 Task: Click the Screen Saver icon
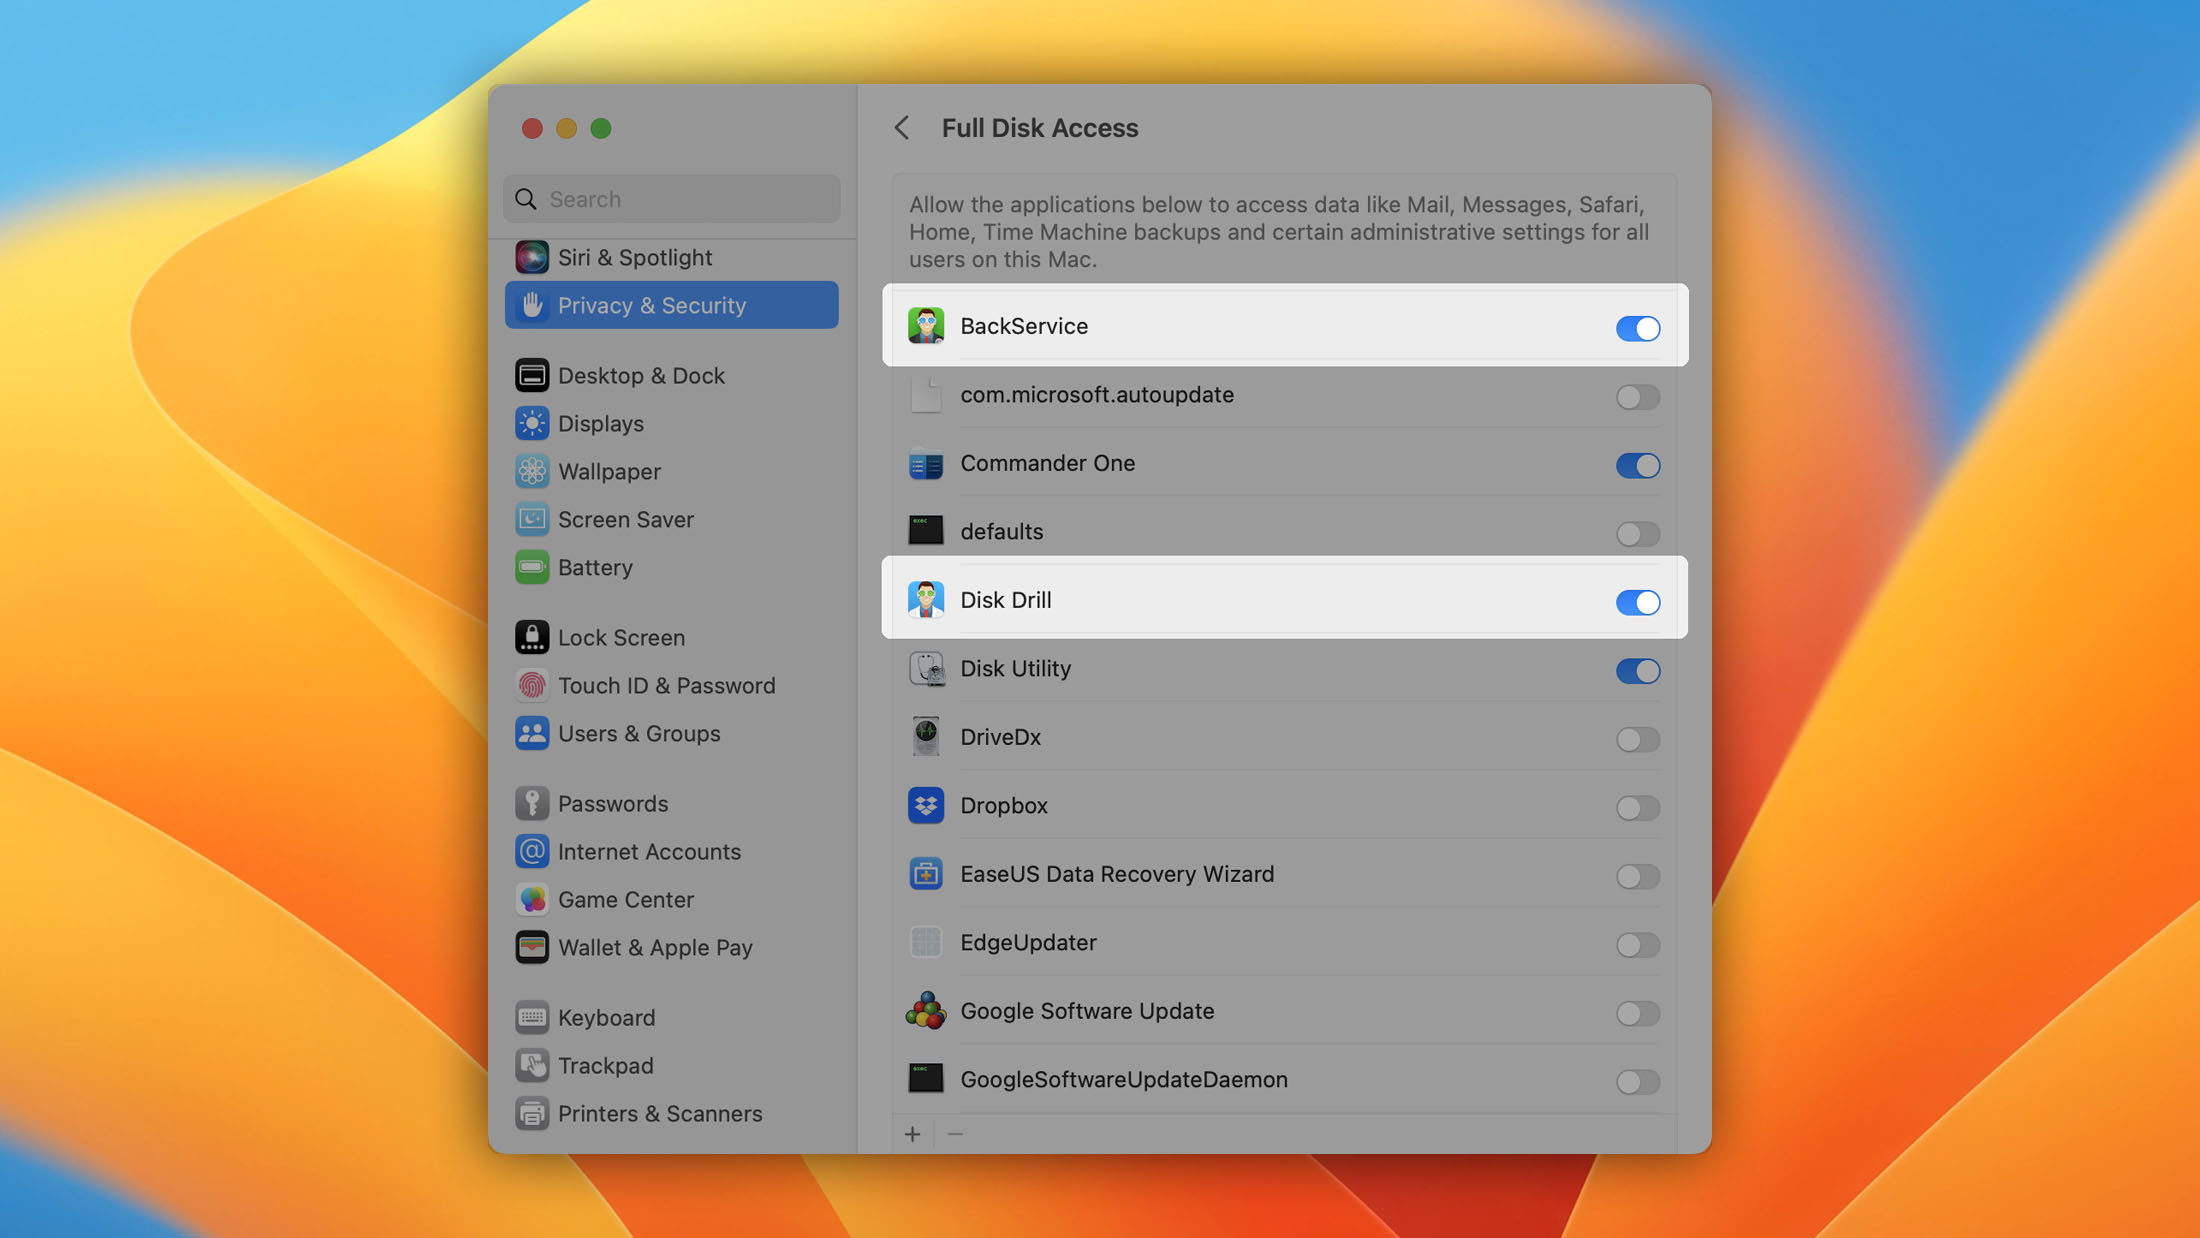point(531,519)
